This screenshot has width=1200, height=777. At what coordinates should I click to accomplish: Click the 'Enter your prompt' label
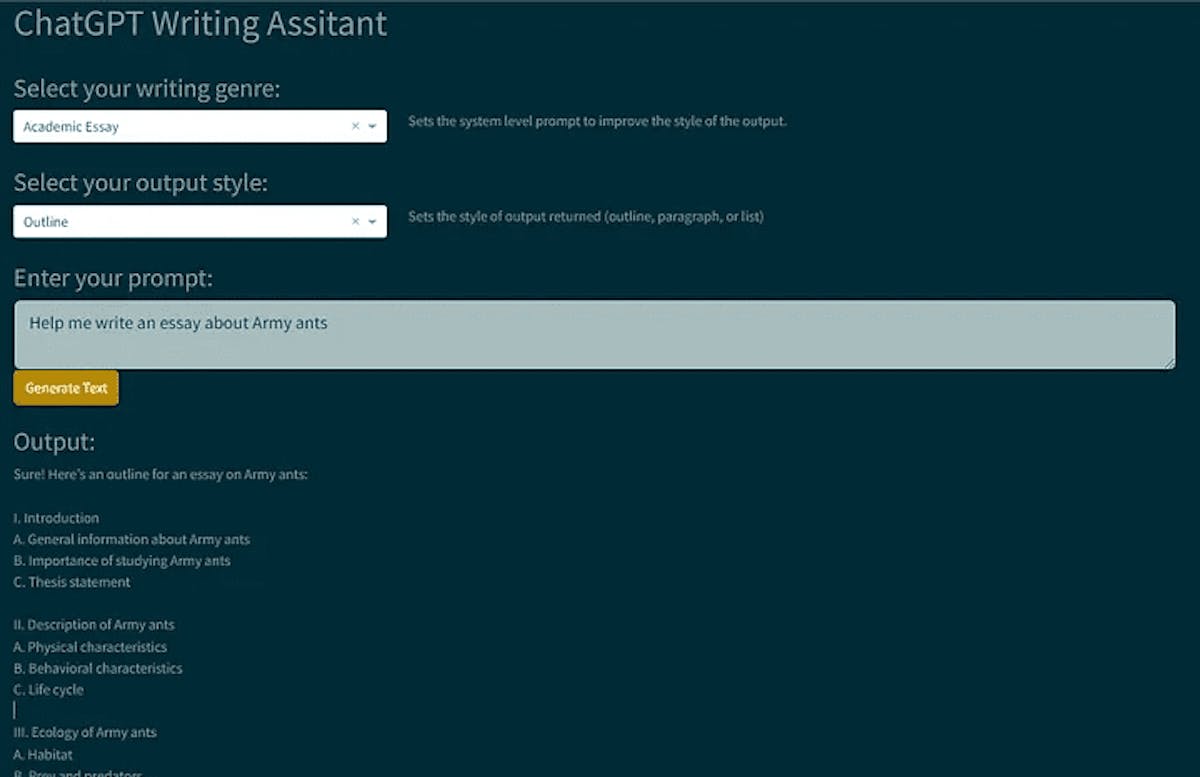coord(113,279)
